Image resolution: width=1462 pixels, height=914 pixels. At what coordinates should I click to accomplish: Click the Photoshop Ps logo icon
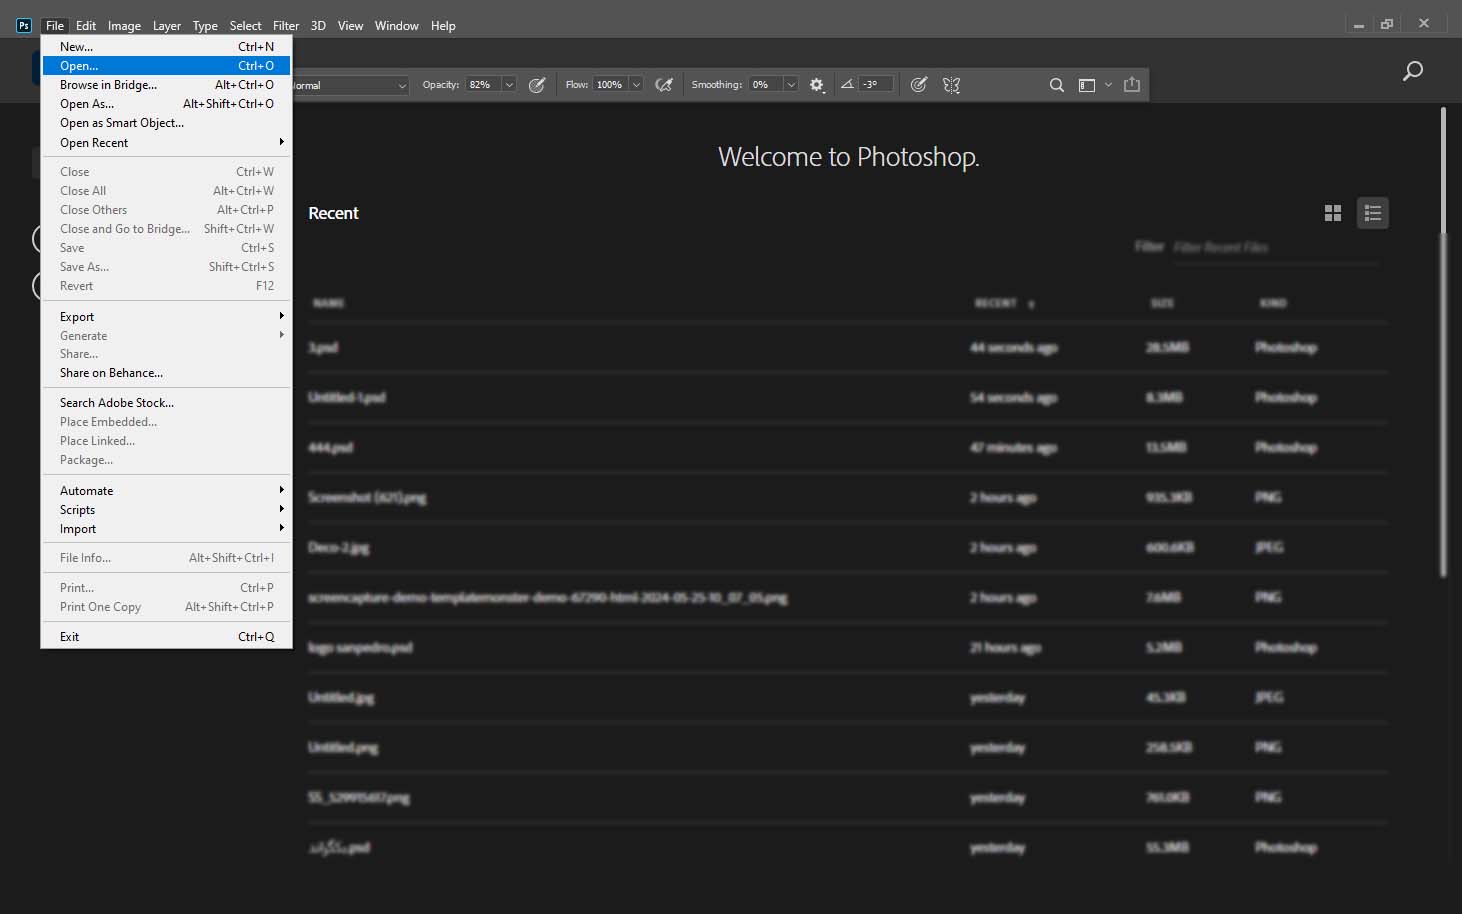(x=24, y=26)
